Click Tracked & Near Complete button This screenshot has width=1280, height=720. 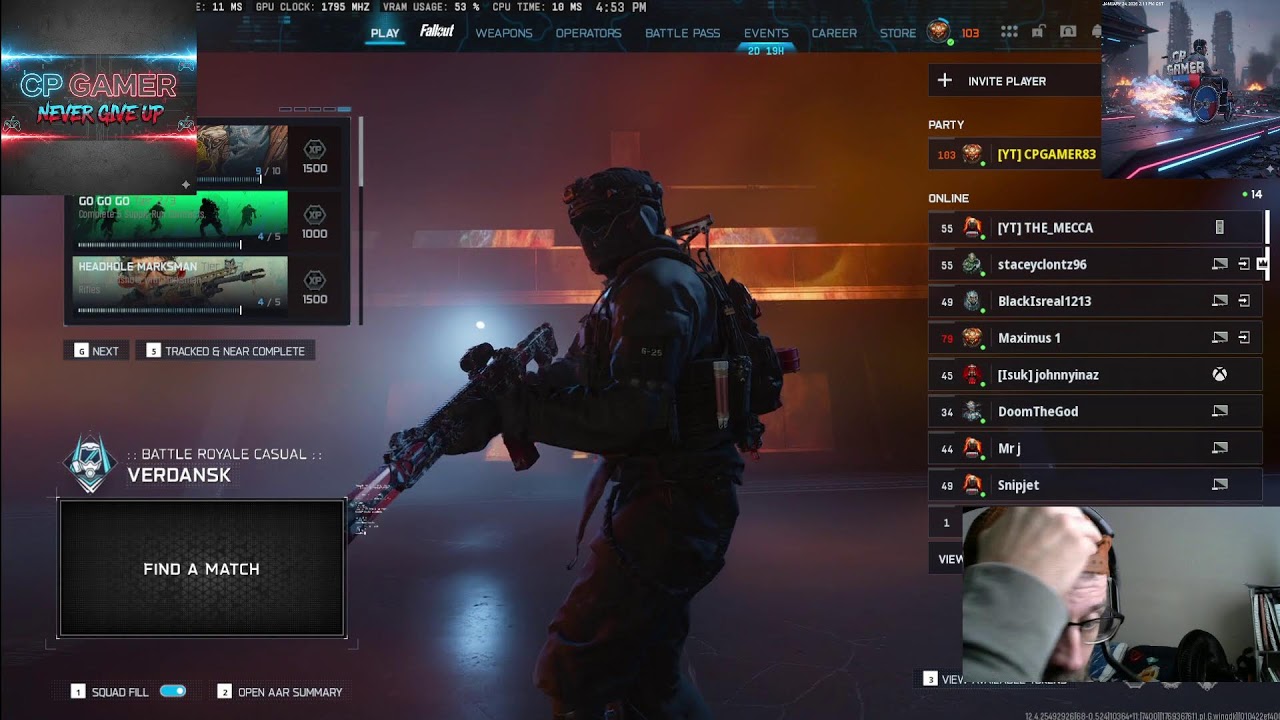pyautogui.click(x=225, y=351)
